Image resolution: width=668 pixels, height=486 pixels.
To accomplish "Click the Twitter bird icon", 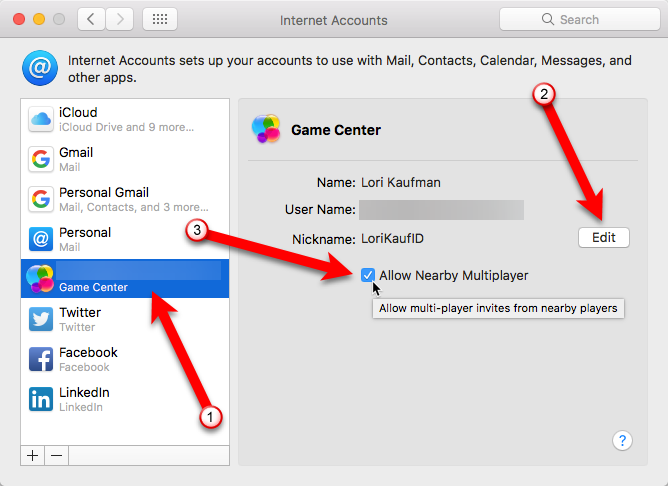I will (x=41, y=319).
